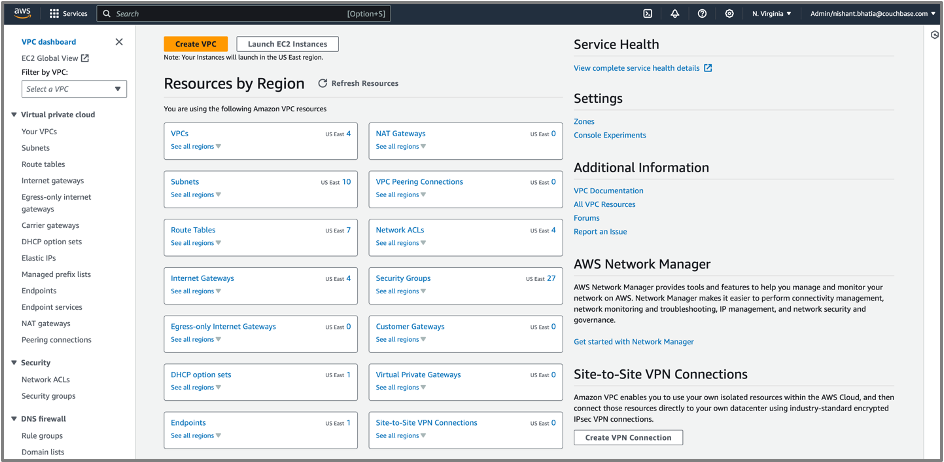Open Route tables in sidebar
The image size is (944, 462).
(x=43, y=164)
